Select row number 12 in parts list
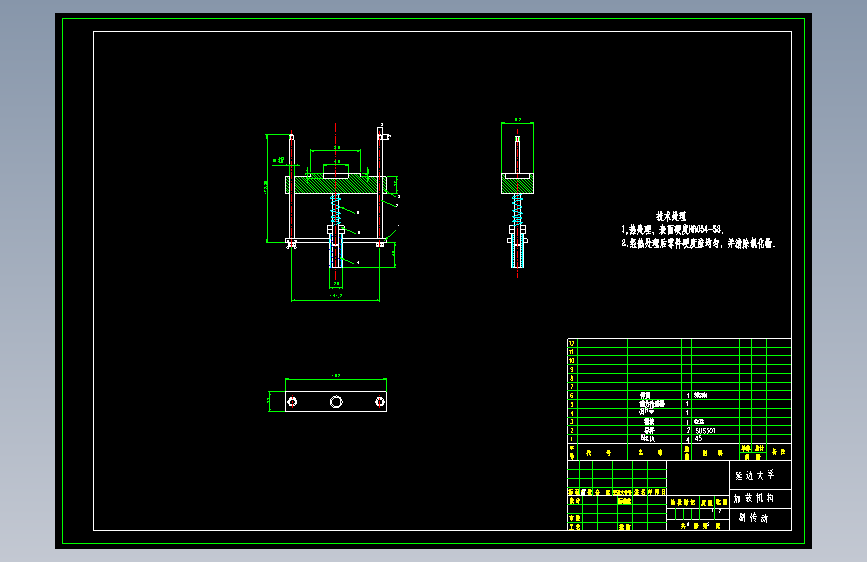The width and height of the screenshot is (867, 562). click(572, 343)
